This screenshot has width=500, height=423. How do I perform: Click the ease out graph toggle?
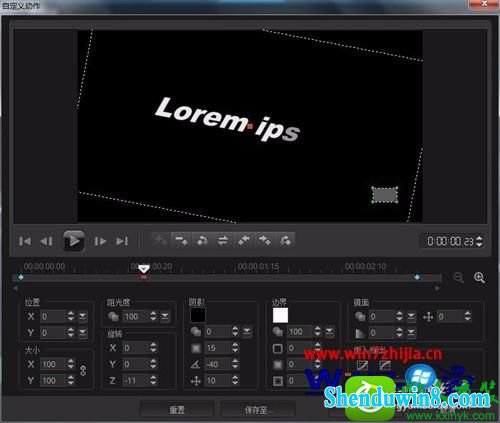tap(385, 365)
